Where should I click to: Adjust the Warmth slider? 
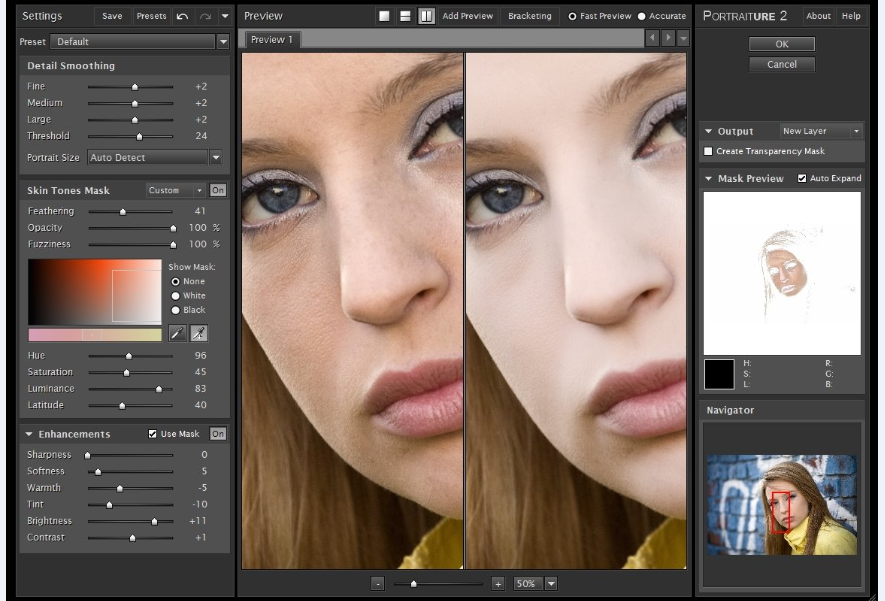click(120, 488)
